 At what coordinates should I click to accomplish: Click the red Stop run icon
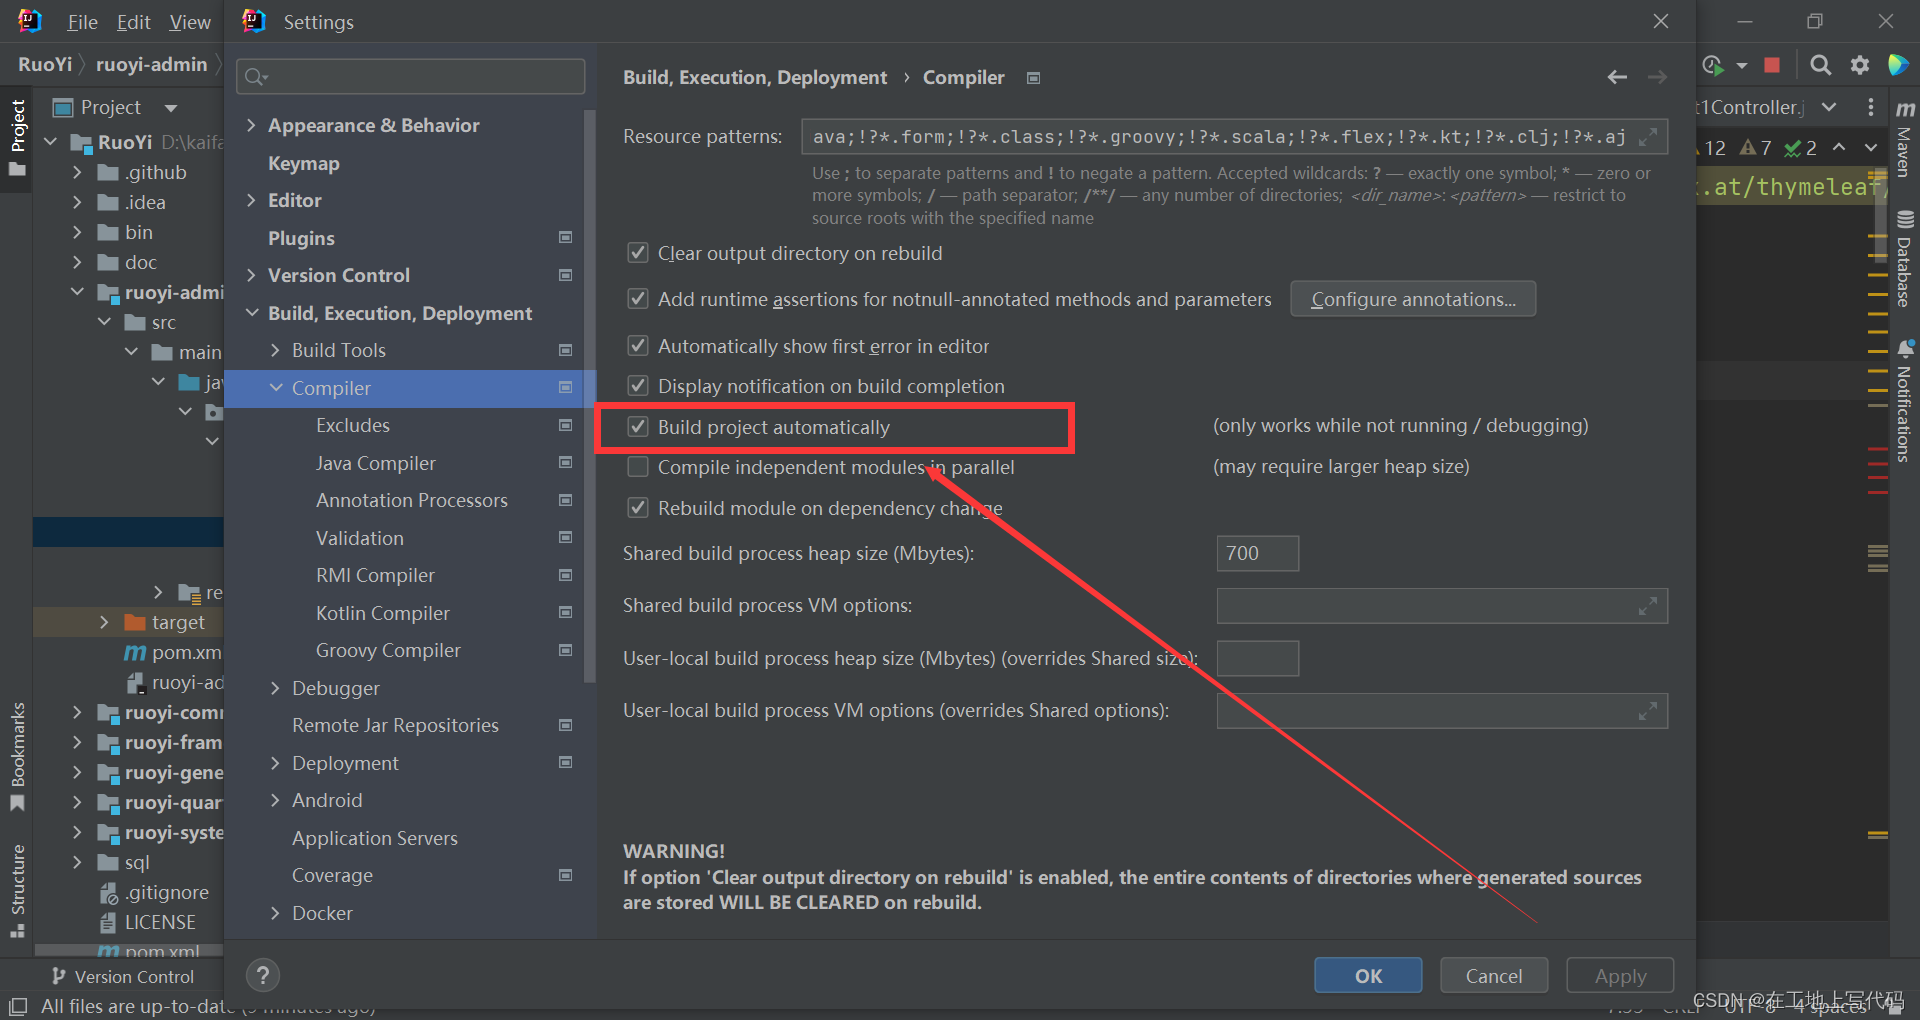click(x=1772, y=65)
